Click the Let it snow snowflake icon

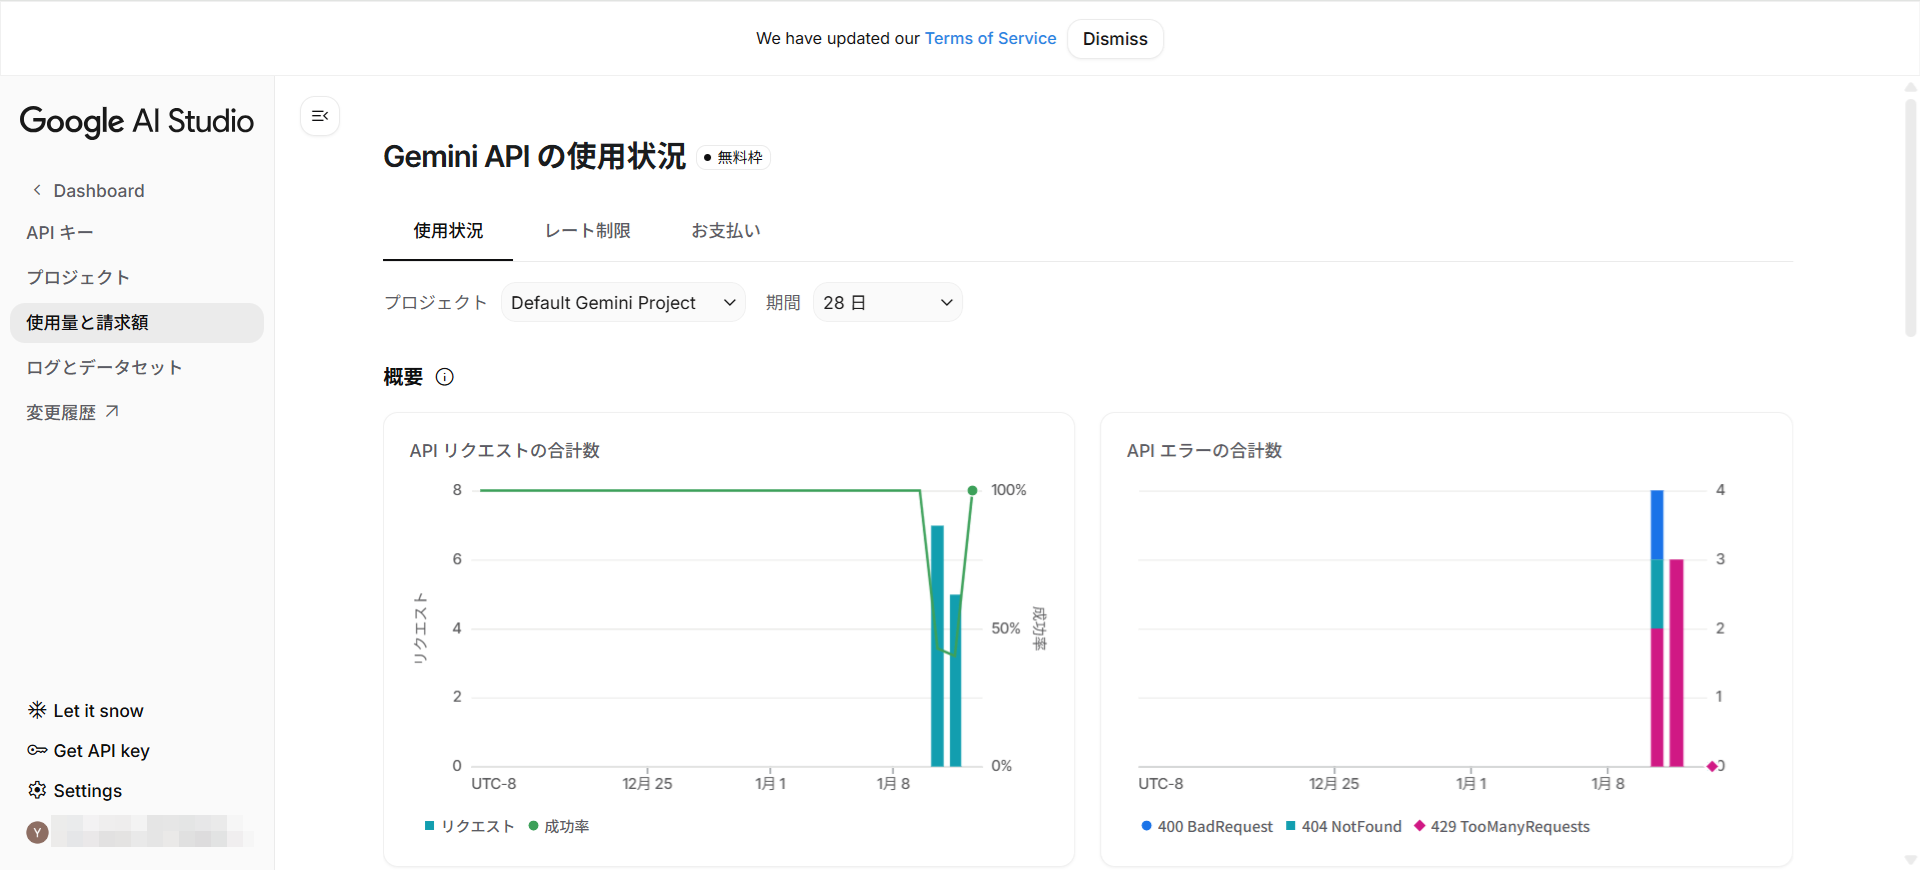(37, 710)
